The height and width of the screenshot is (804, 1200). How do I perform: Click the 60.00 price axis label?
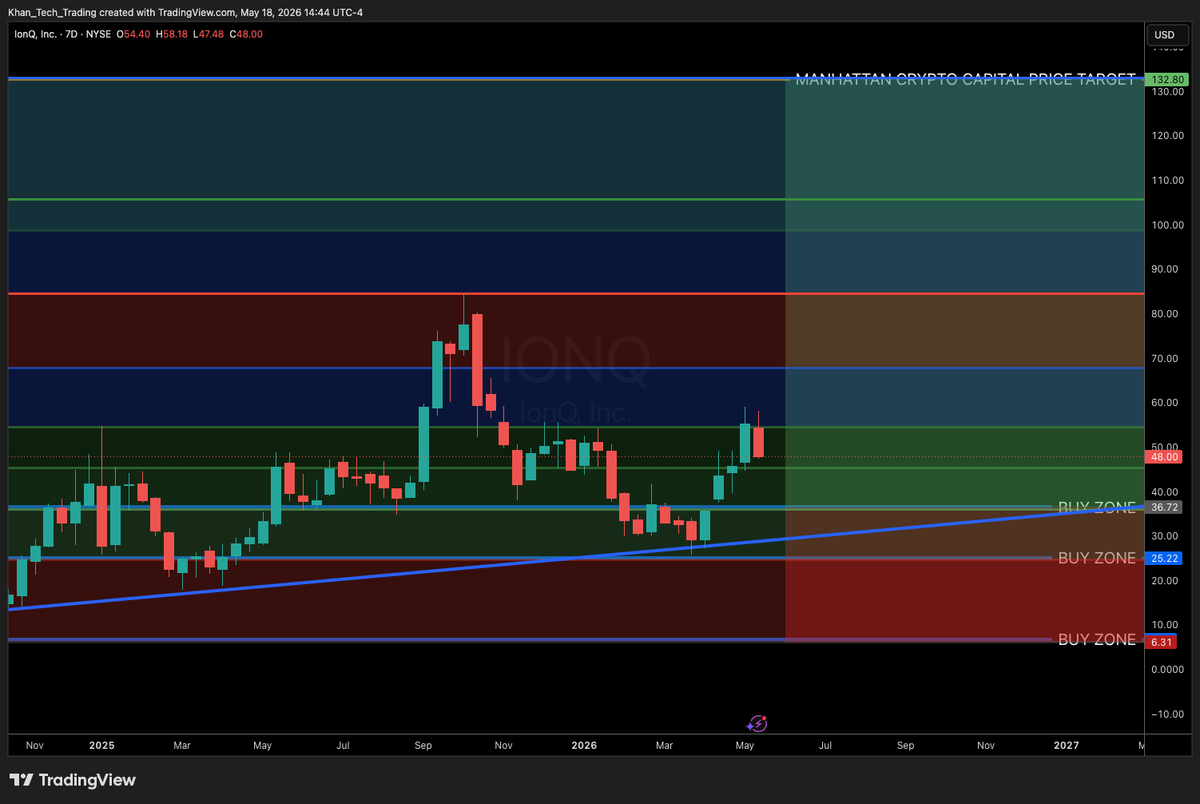tap(1165, 403)
